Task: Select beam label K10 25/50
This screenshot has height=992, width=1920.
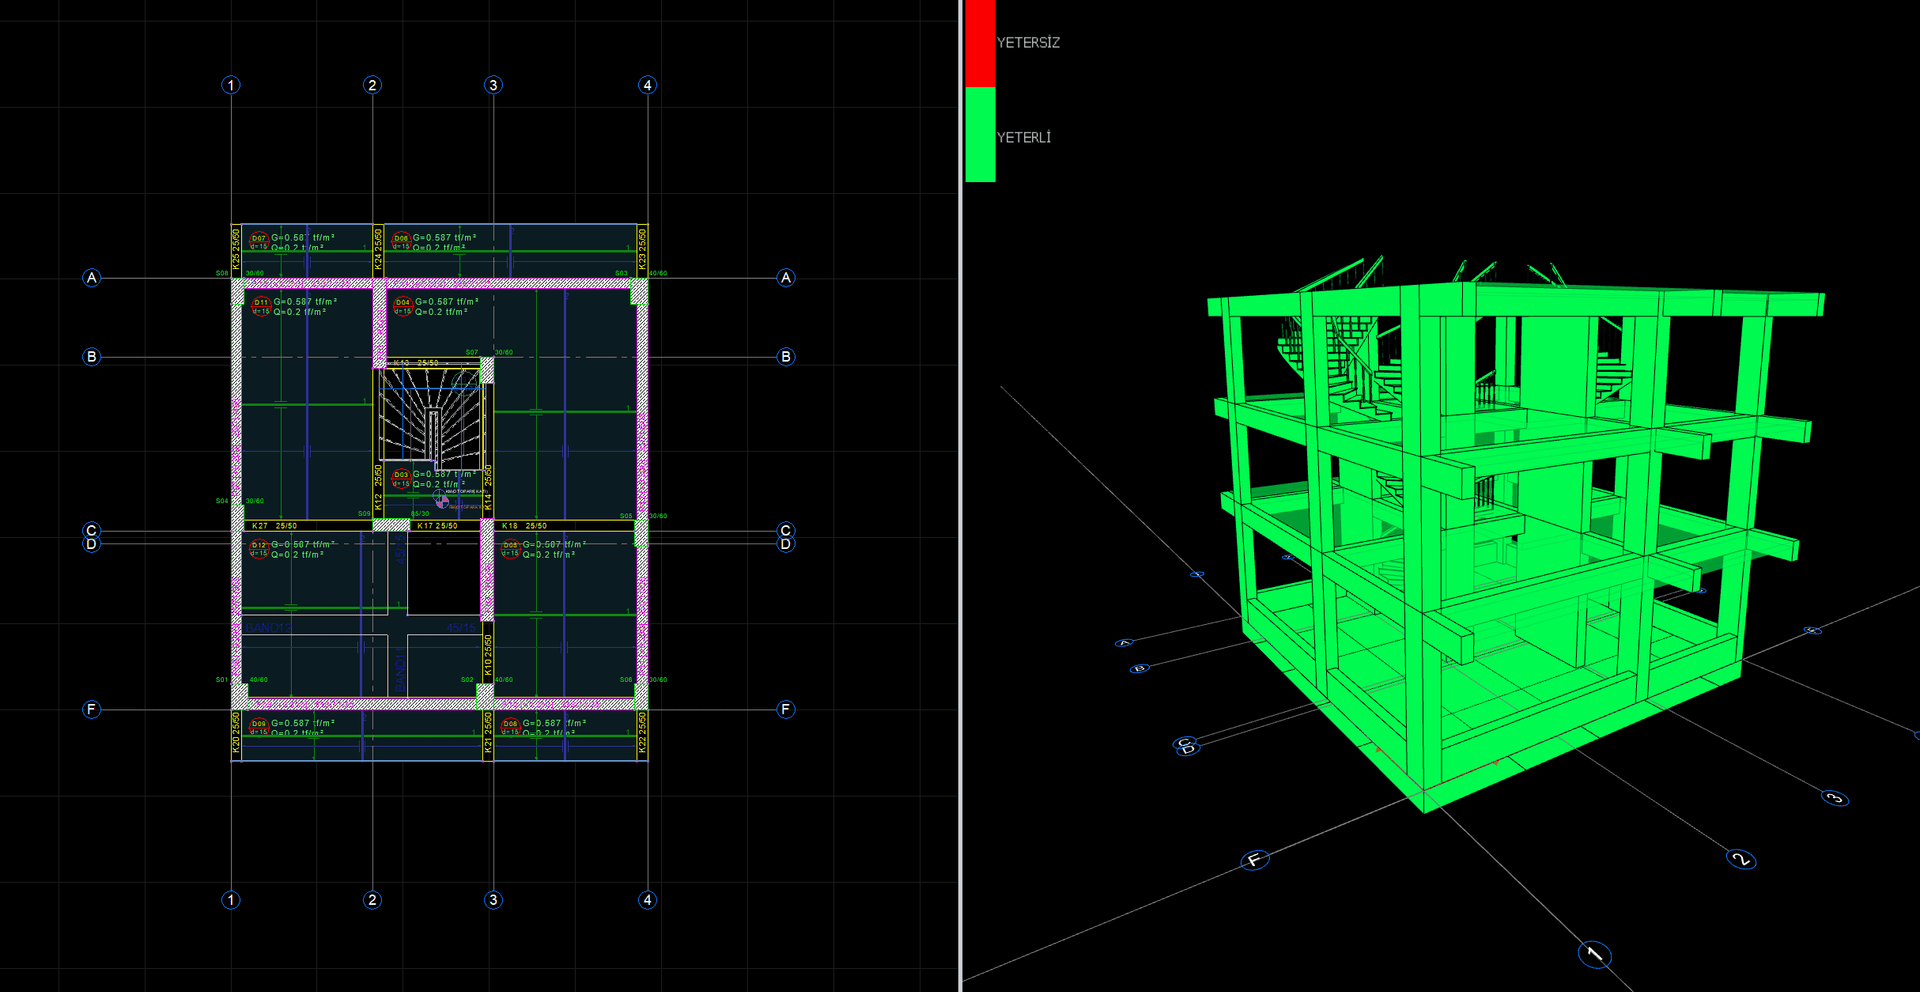Action: click(x=488, y=656)
